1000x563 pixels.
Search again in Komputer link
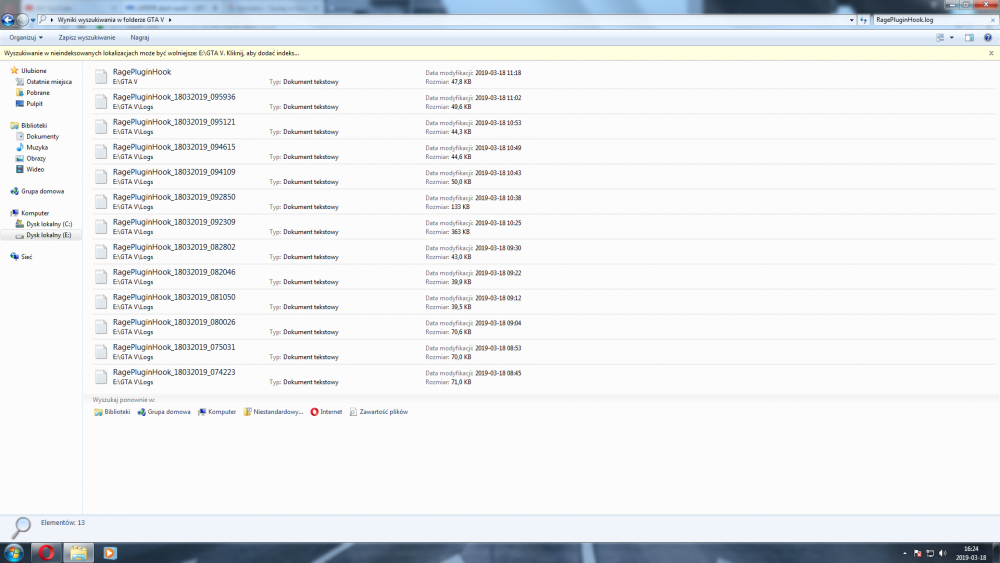[x=217, y=412]
